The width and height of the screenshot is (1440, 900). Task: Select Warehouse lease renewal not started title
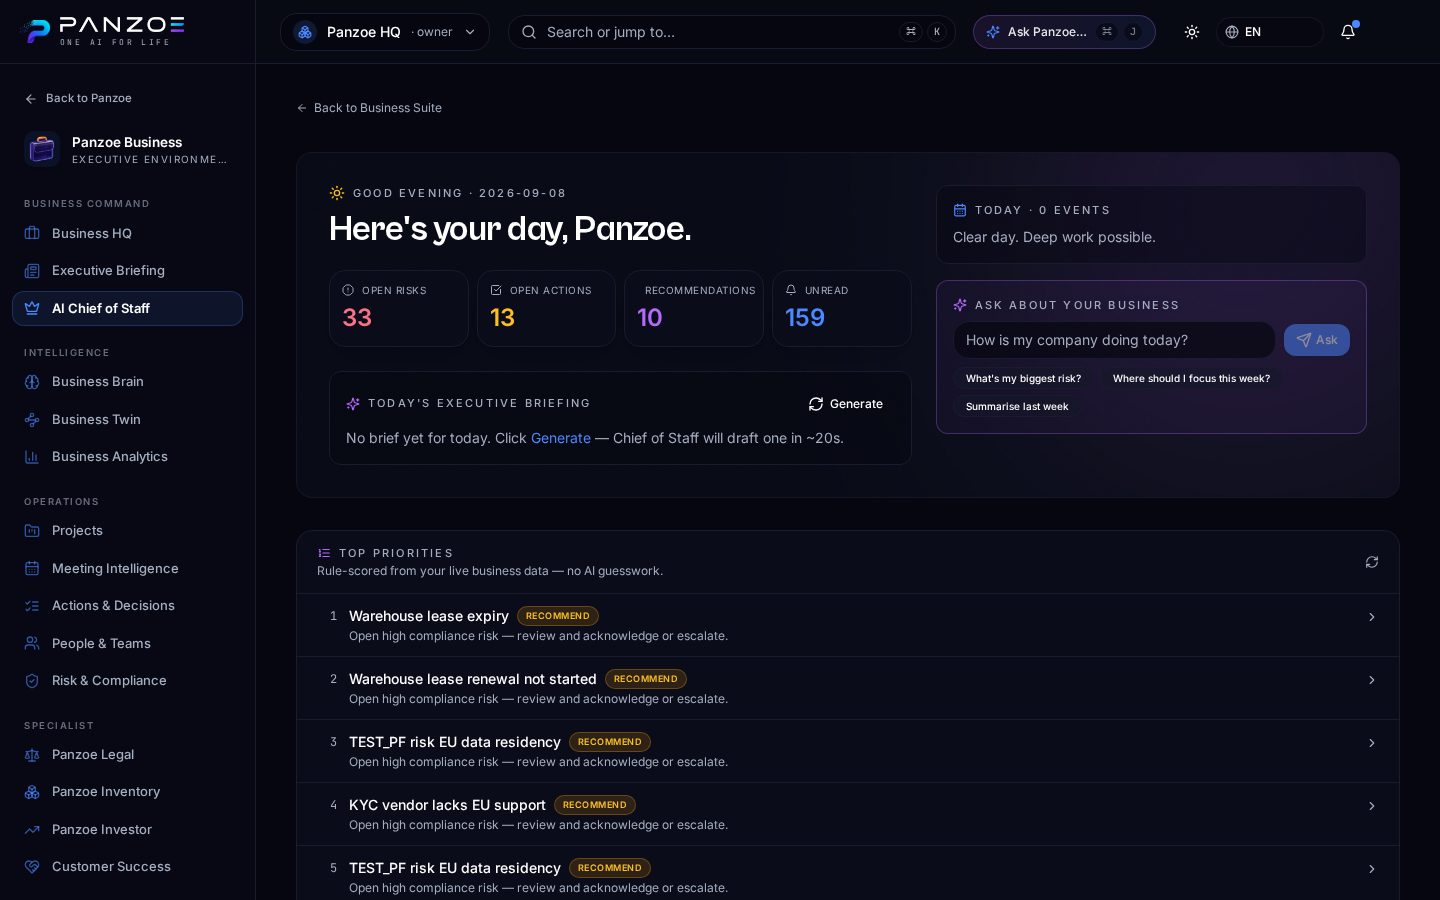[x=473, y=679]
